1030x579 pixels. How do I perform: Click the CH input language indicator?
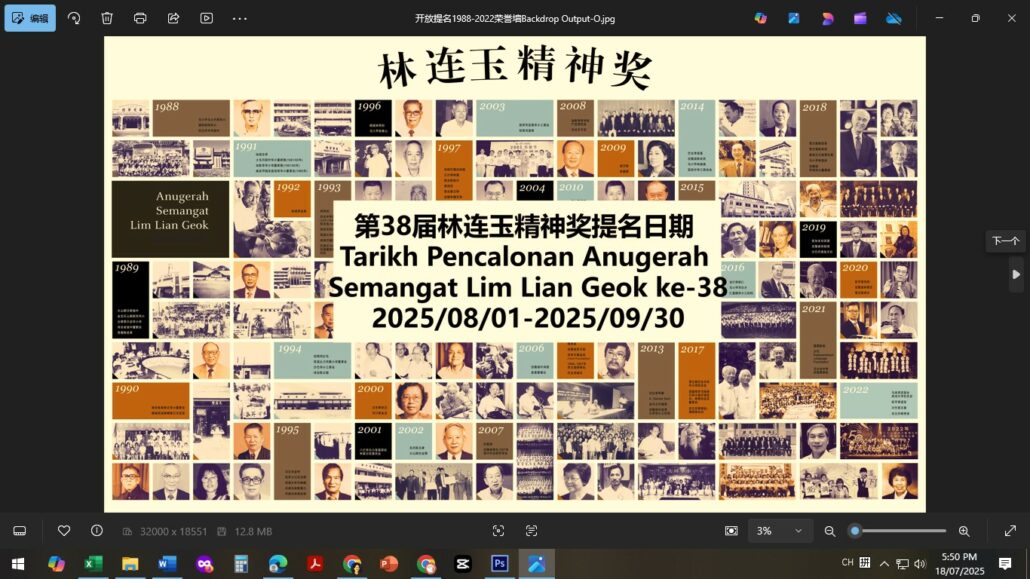[847, 563]
